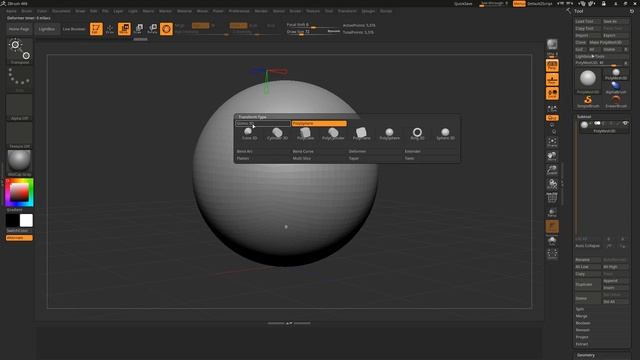
Task: Open the MatCap Gray material selector
Action: 20,163
